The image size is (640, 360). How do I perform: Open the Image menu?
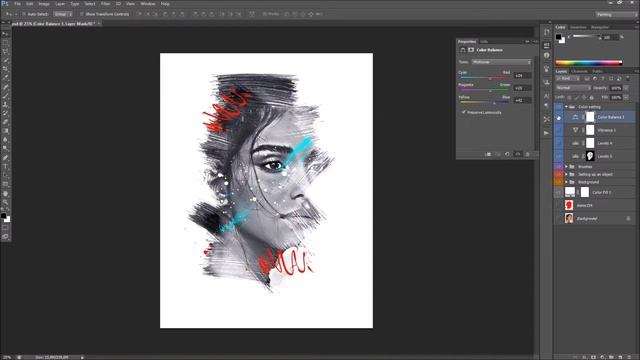(x=44, y=4)
